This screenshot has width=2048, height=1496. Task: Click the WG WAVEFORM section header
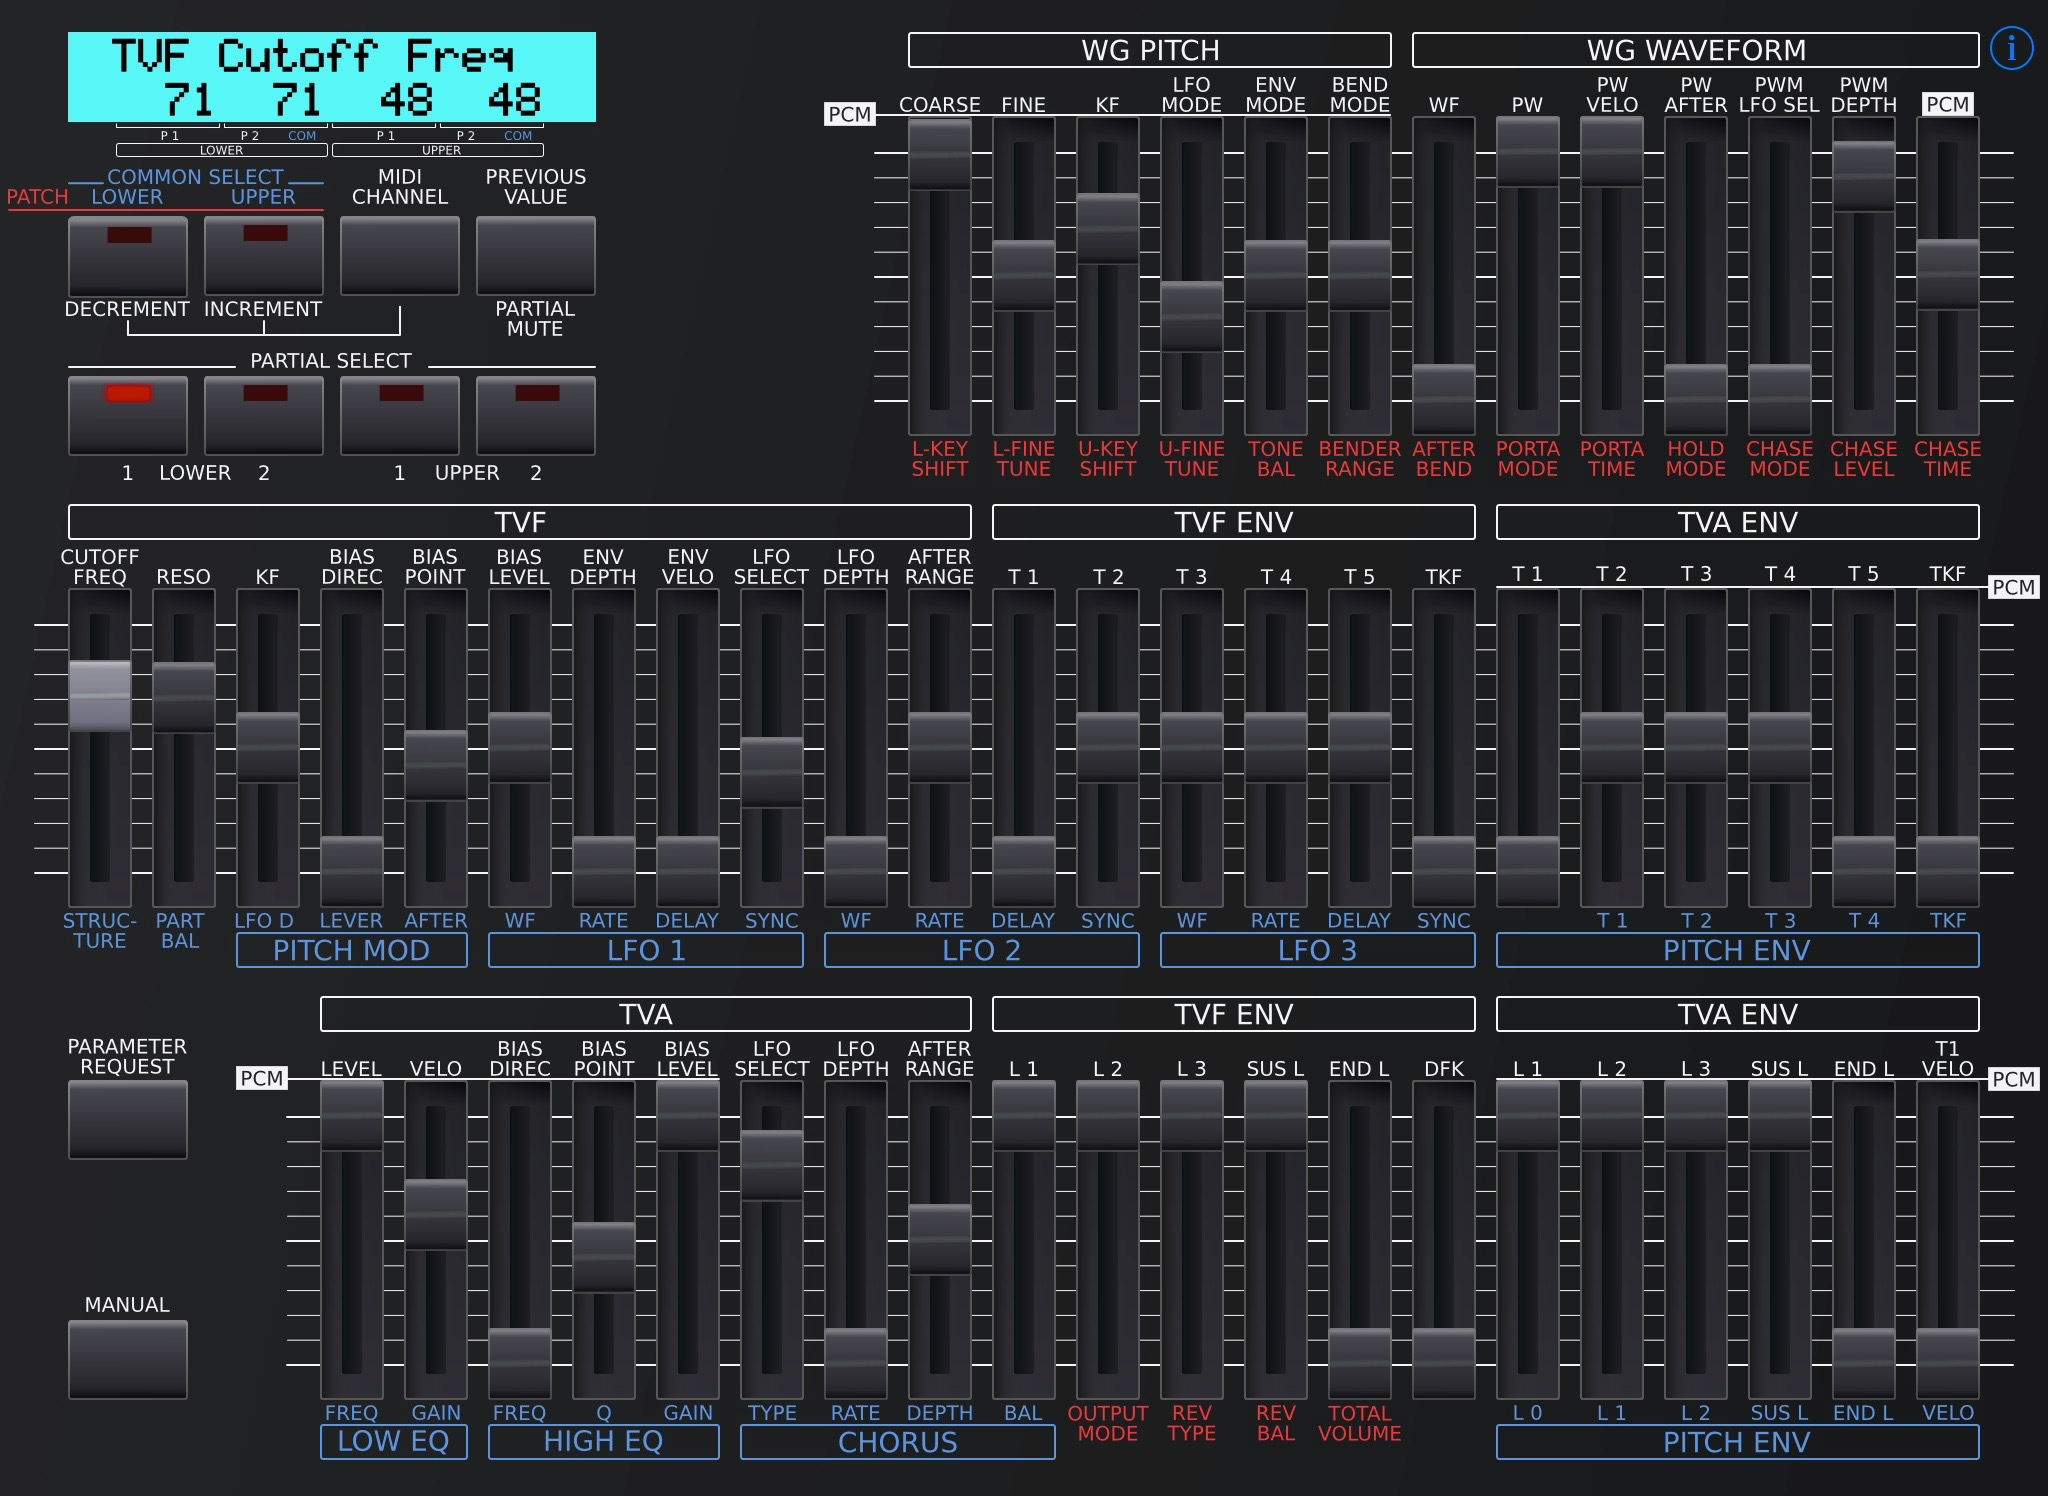(x=1696, y=50)
